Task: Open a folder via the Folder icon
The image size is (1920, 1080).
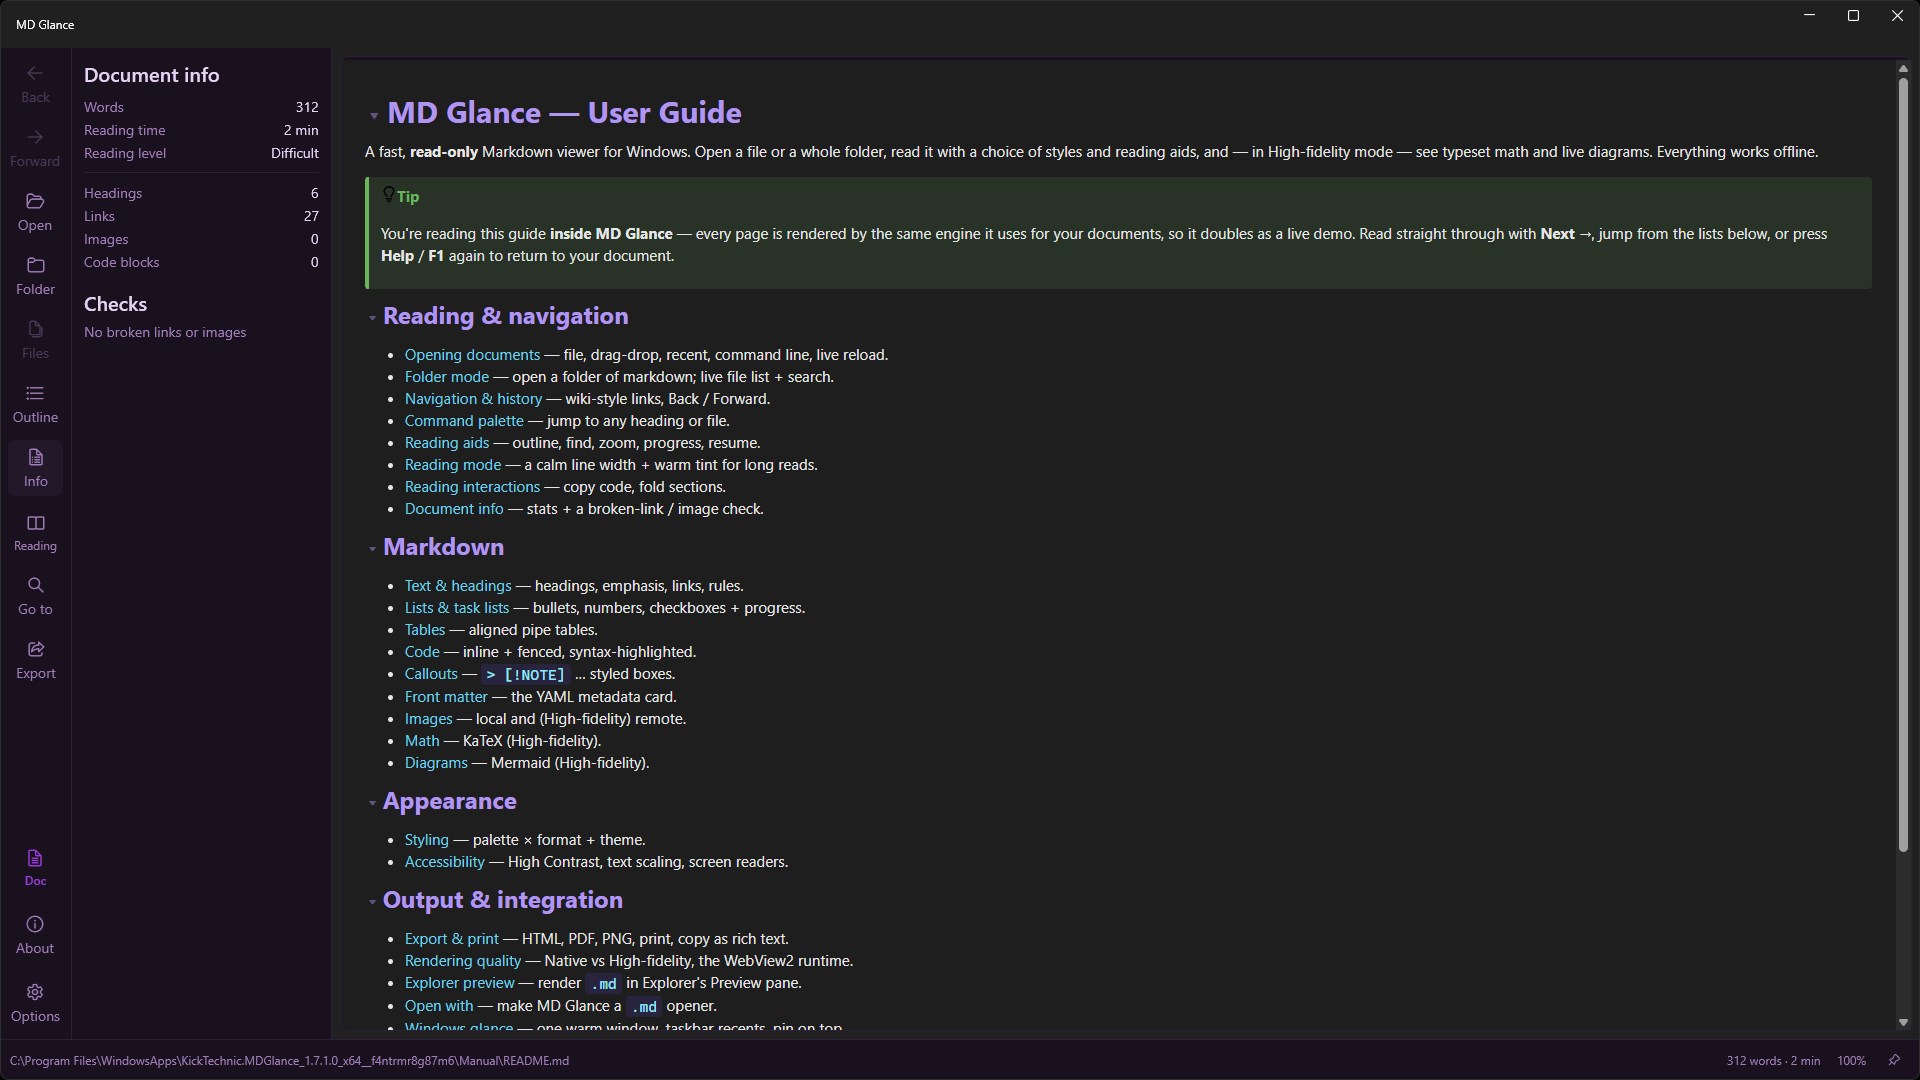Action: pos(35,276)
